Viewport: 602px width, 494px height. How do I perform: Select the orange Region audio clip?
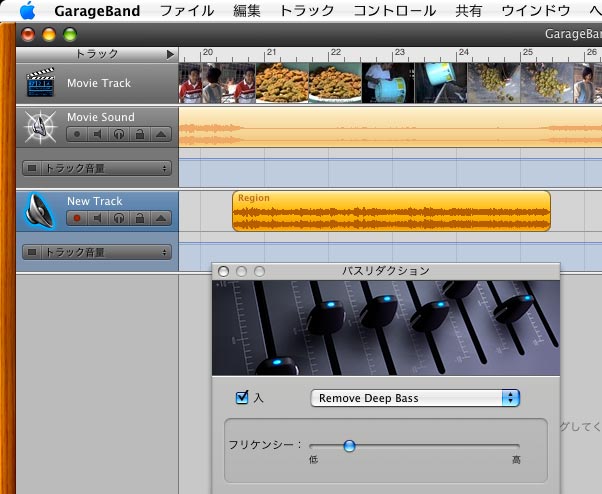[x=391, y=211]
